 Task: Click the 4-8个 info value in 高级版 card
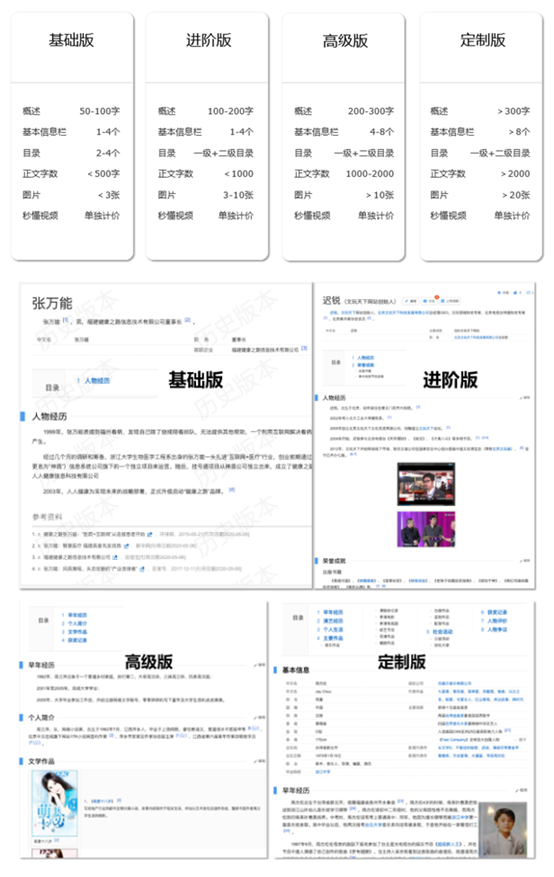point(382,132)
